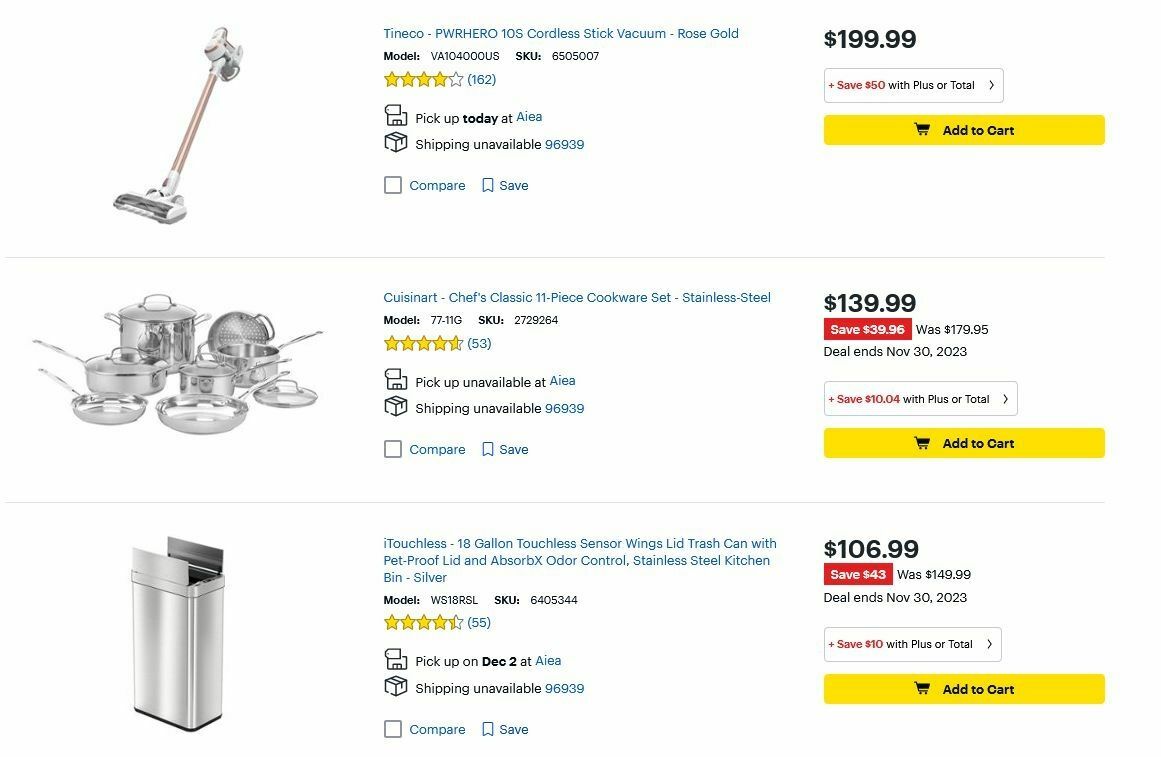This screenshot has height=757, width=1161.
Task: Check the Compare box for the Tineco vacuum
Action: tap(393, 185)
